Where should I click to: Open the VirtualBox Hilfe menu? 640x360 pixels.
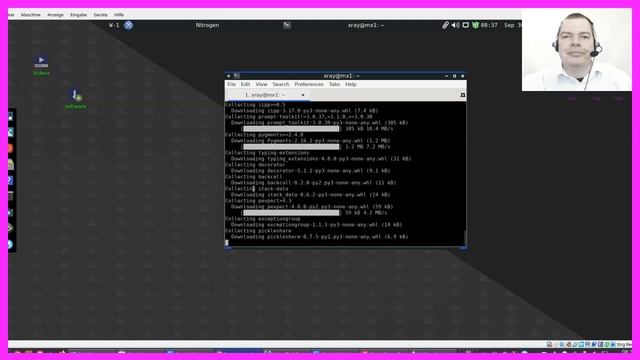119,15
